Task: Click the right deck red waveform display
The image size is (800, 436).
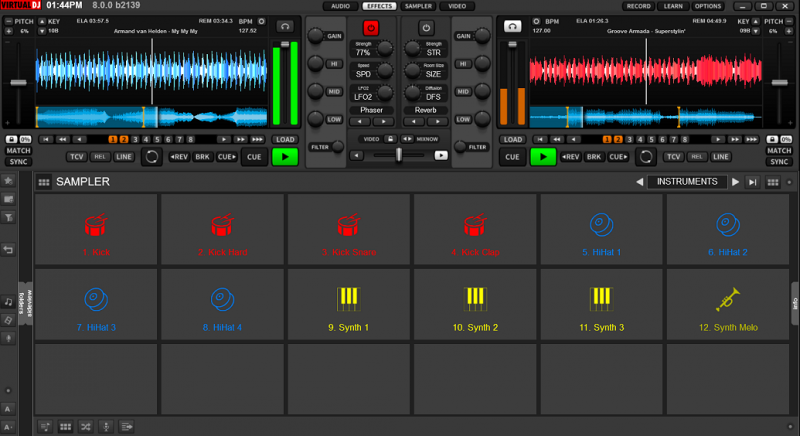Action: point(645,71)
